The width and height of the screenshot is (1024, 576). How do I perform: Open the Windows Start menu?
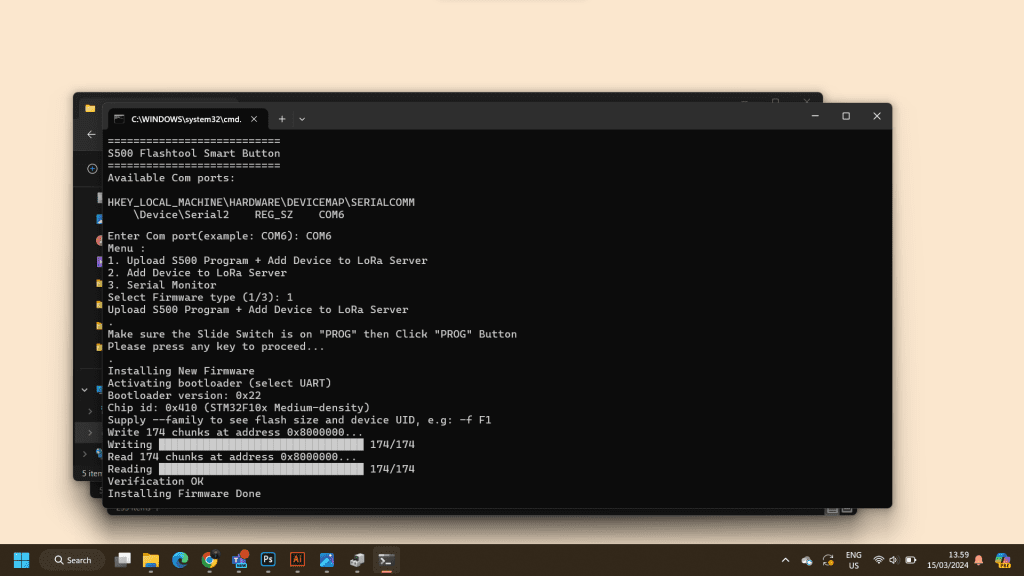pos(21,560)
